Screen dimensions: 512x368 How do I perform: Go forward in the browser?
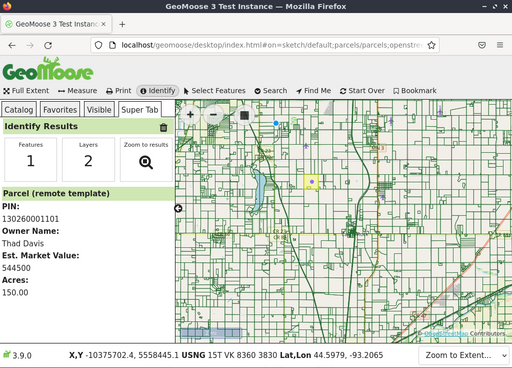point(30,45)
